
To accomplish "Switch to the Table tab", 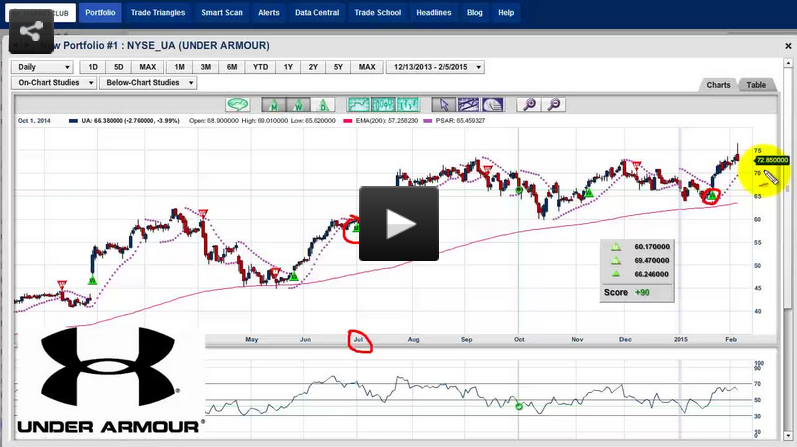I will (x=756, y=85).
